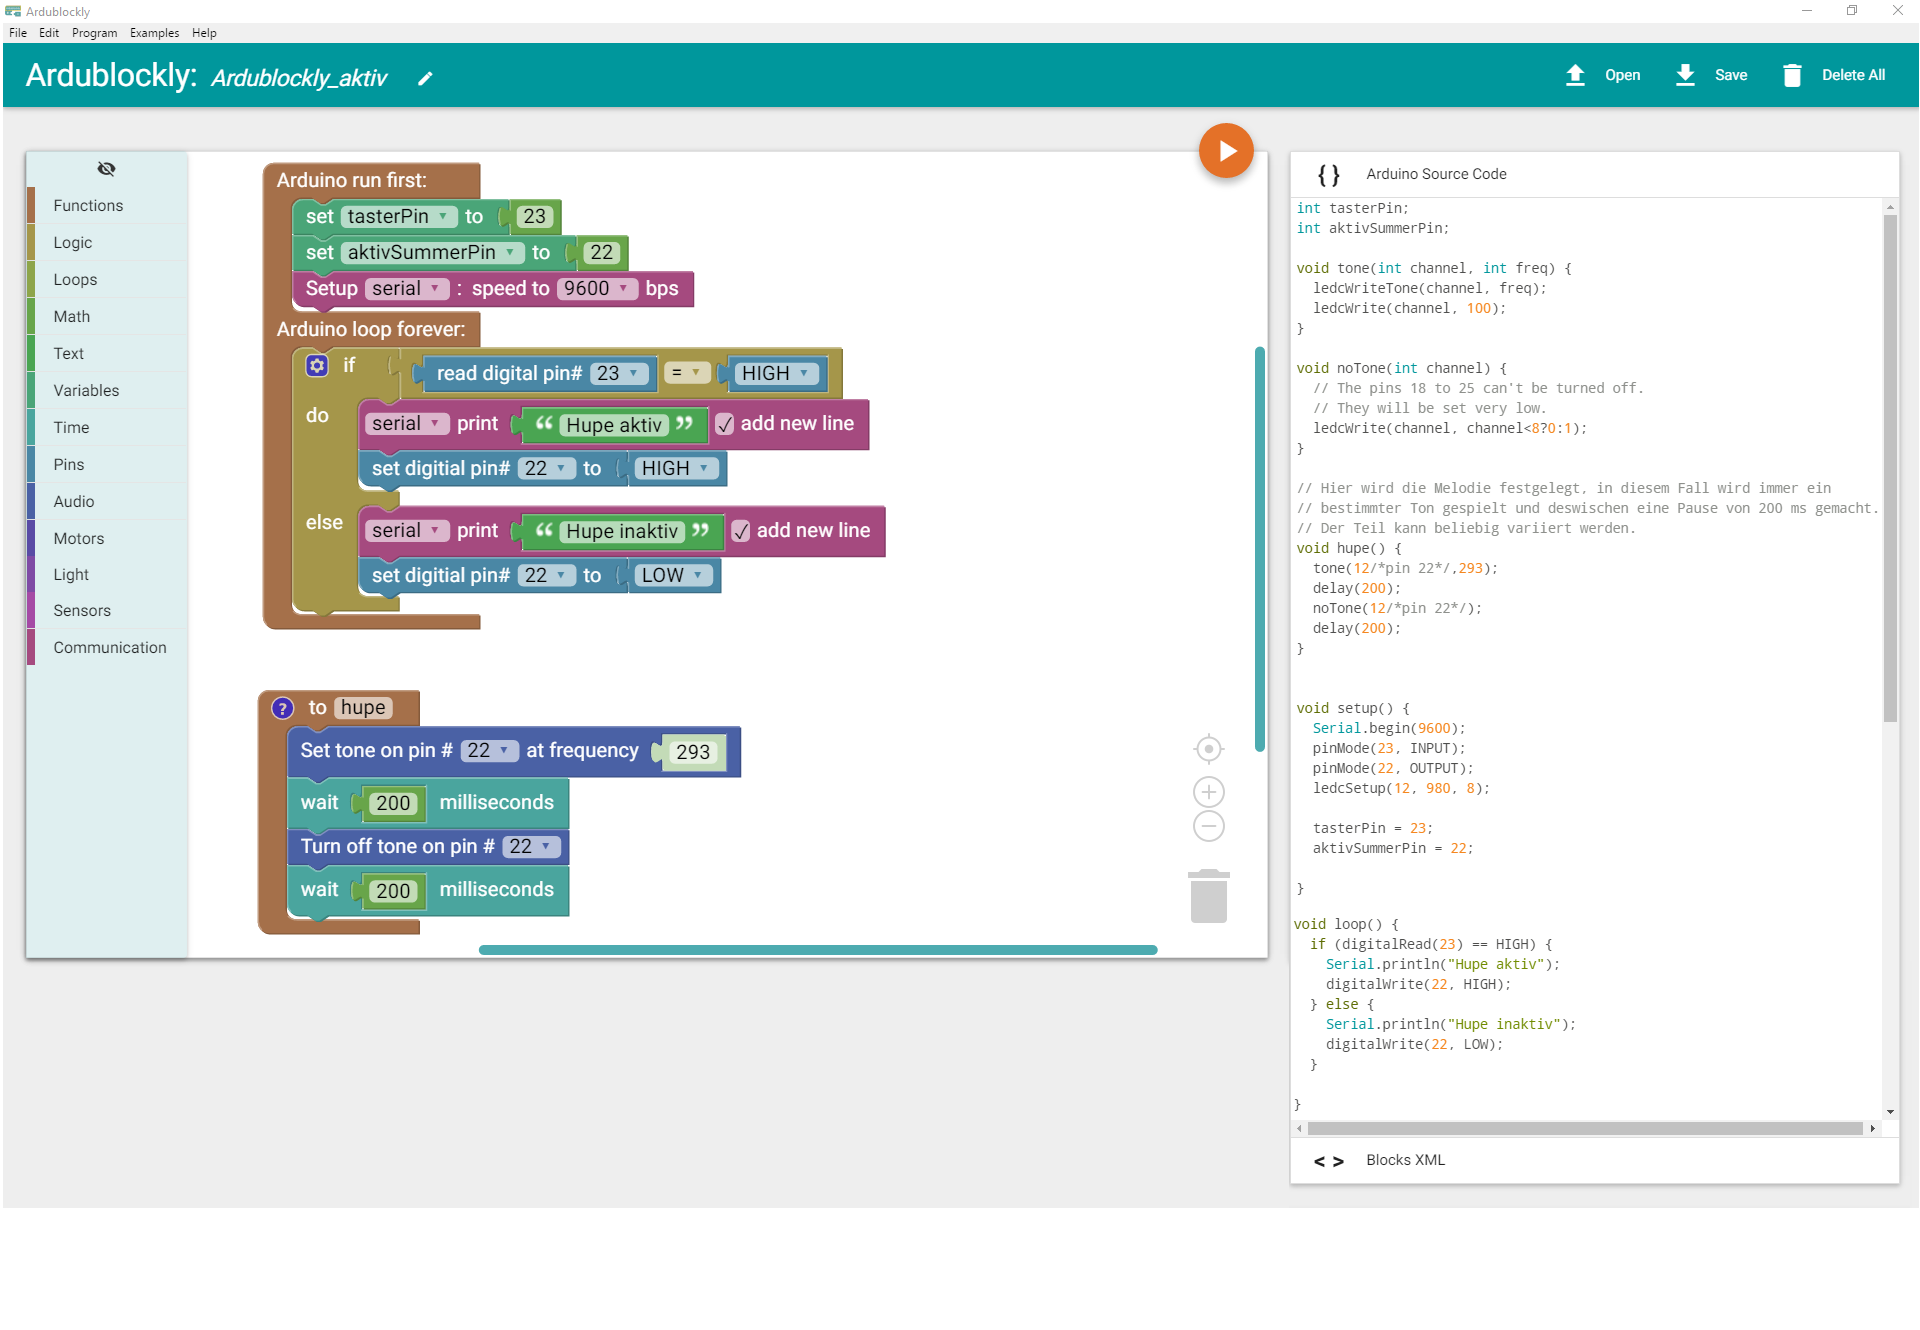The image size is (1920, 1330).
Task: Open the 9600 baud speed dropdown
Action: 597,289
